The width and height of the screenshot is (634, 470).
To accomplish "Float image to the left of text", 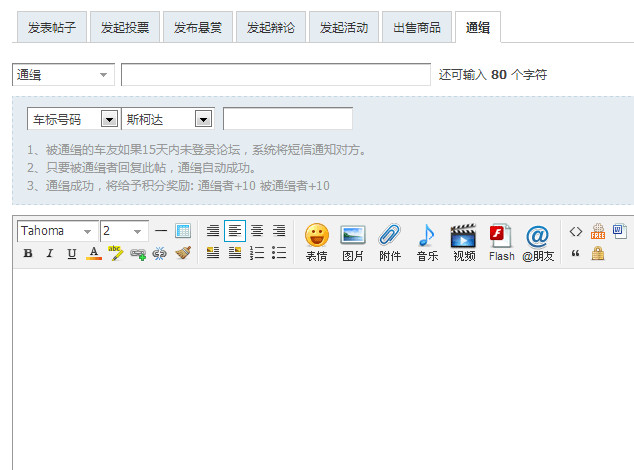I will tap(213, 253).
